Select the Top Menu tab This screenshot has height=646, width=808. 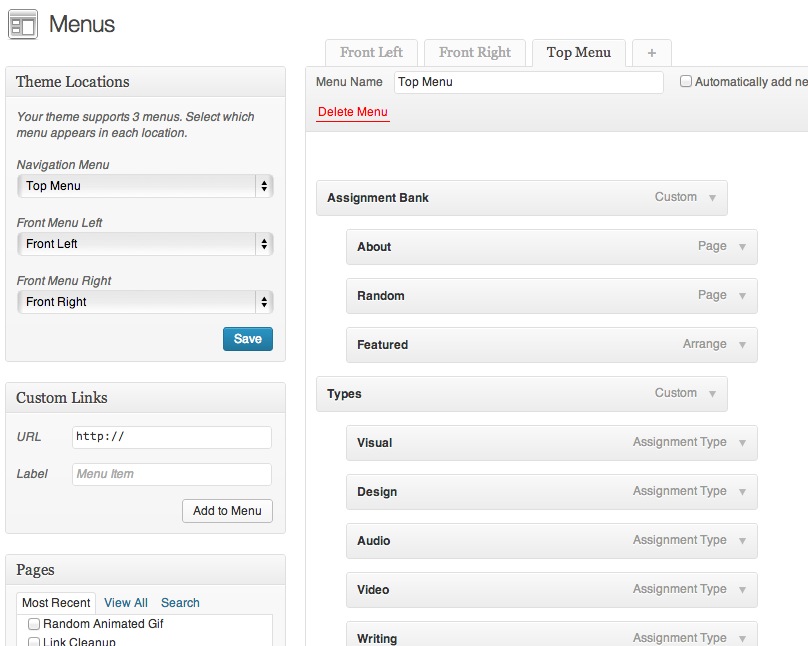pyautogui.click(x=578, y=53)
